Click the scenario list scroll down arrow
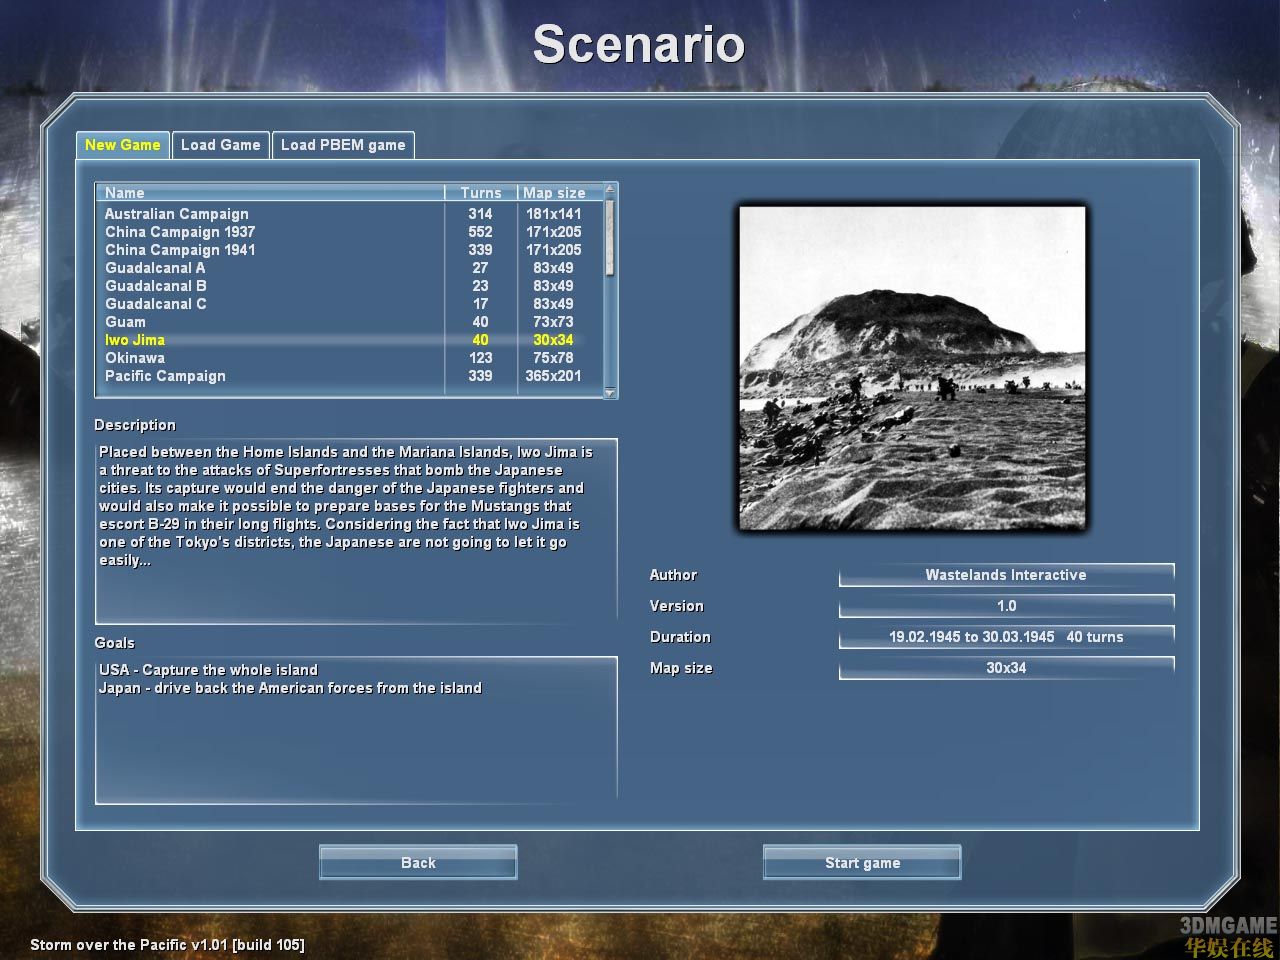Image resolution: width=1280 pixels, height=960 pixels. click(x=611, y=393)
